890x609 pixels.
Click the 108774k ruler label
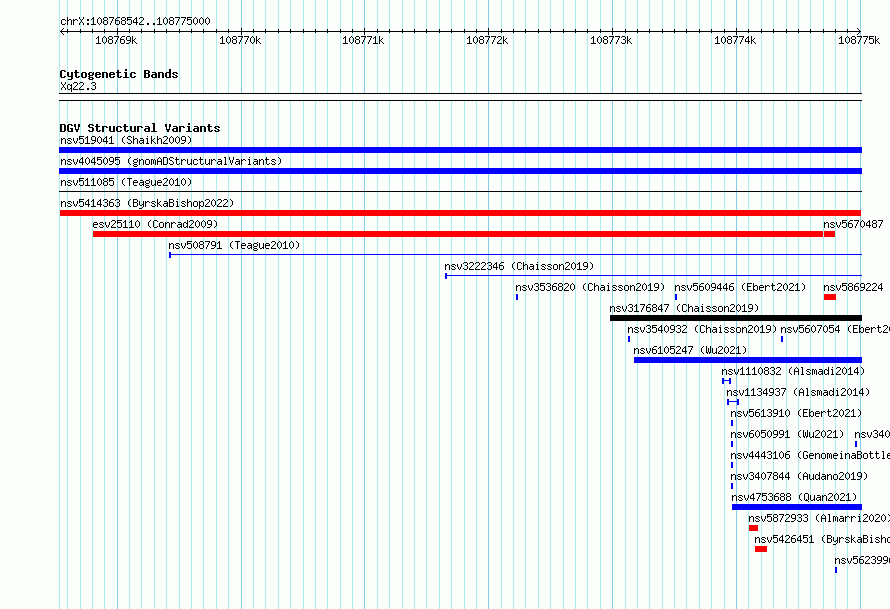coord(735,40)
